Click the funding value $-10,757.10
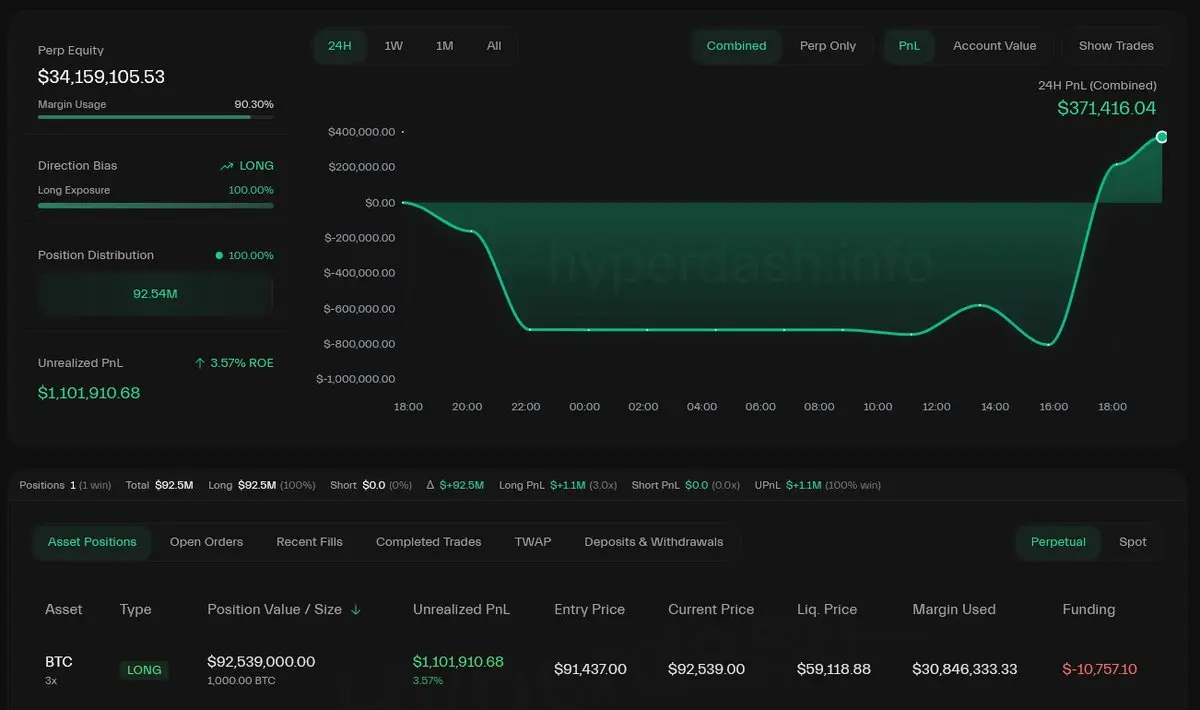 click(x=1099, y=669)
